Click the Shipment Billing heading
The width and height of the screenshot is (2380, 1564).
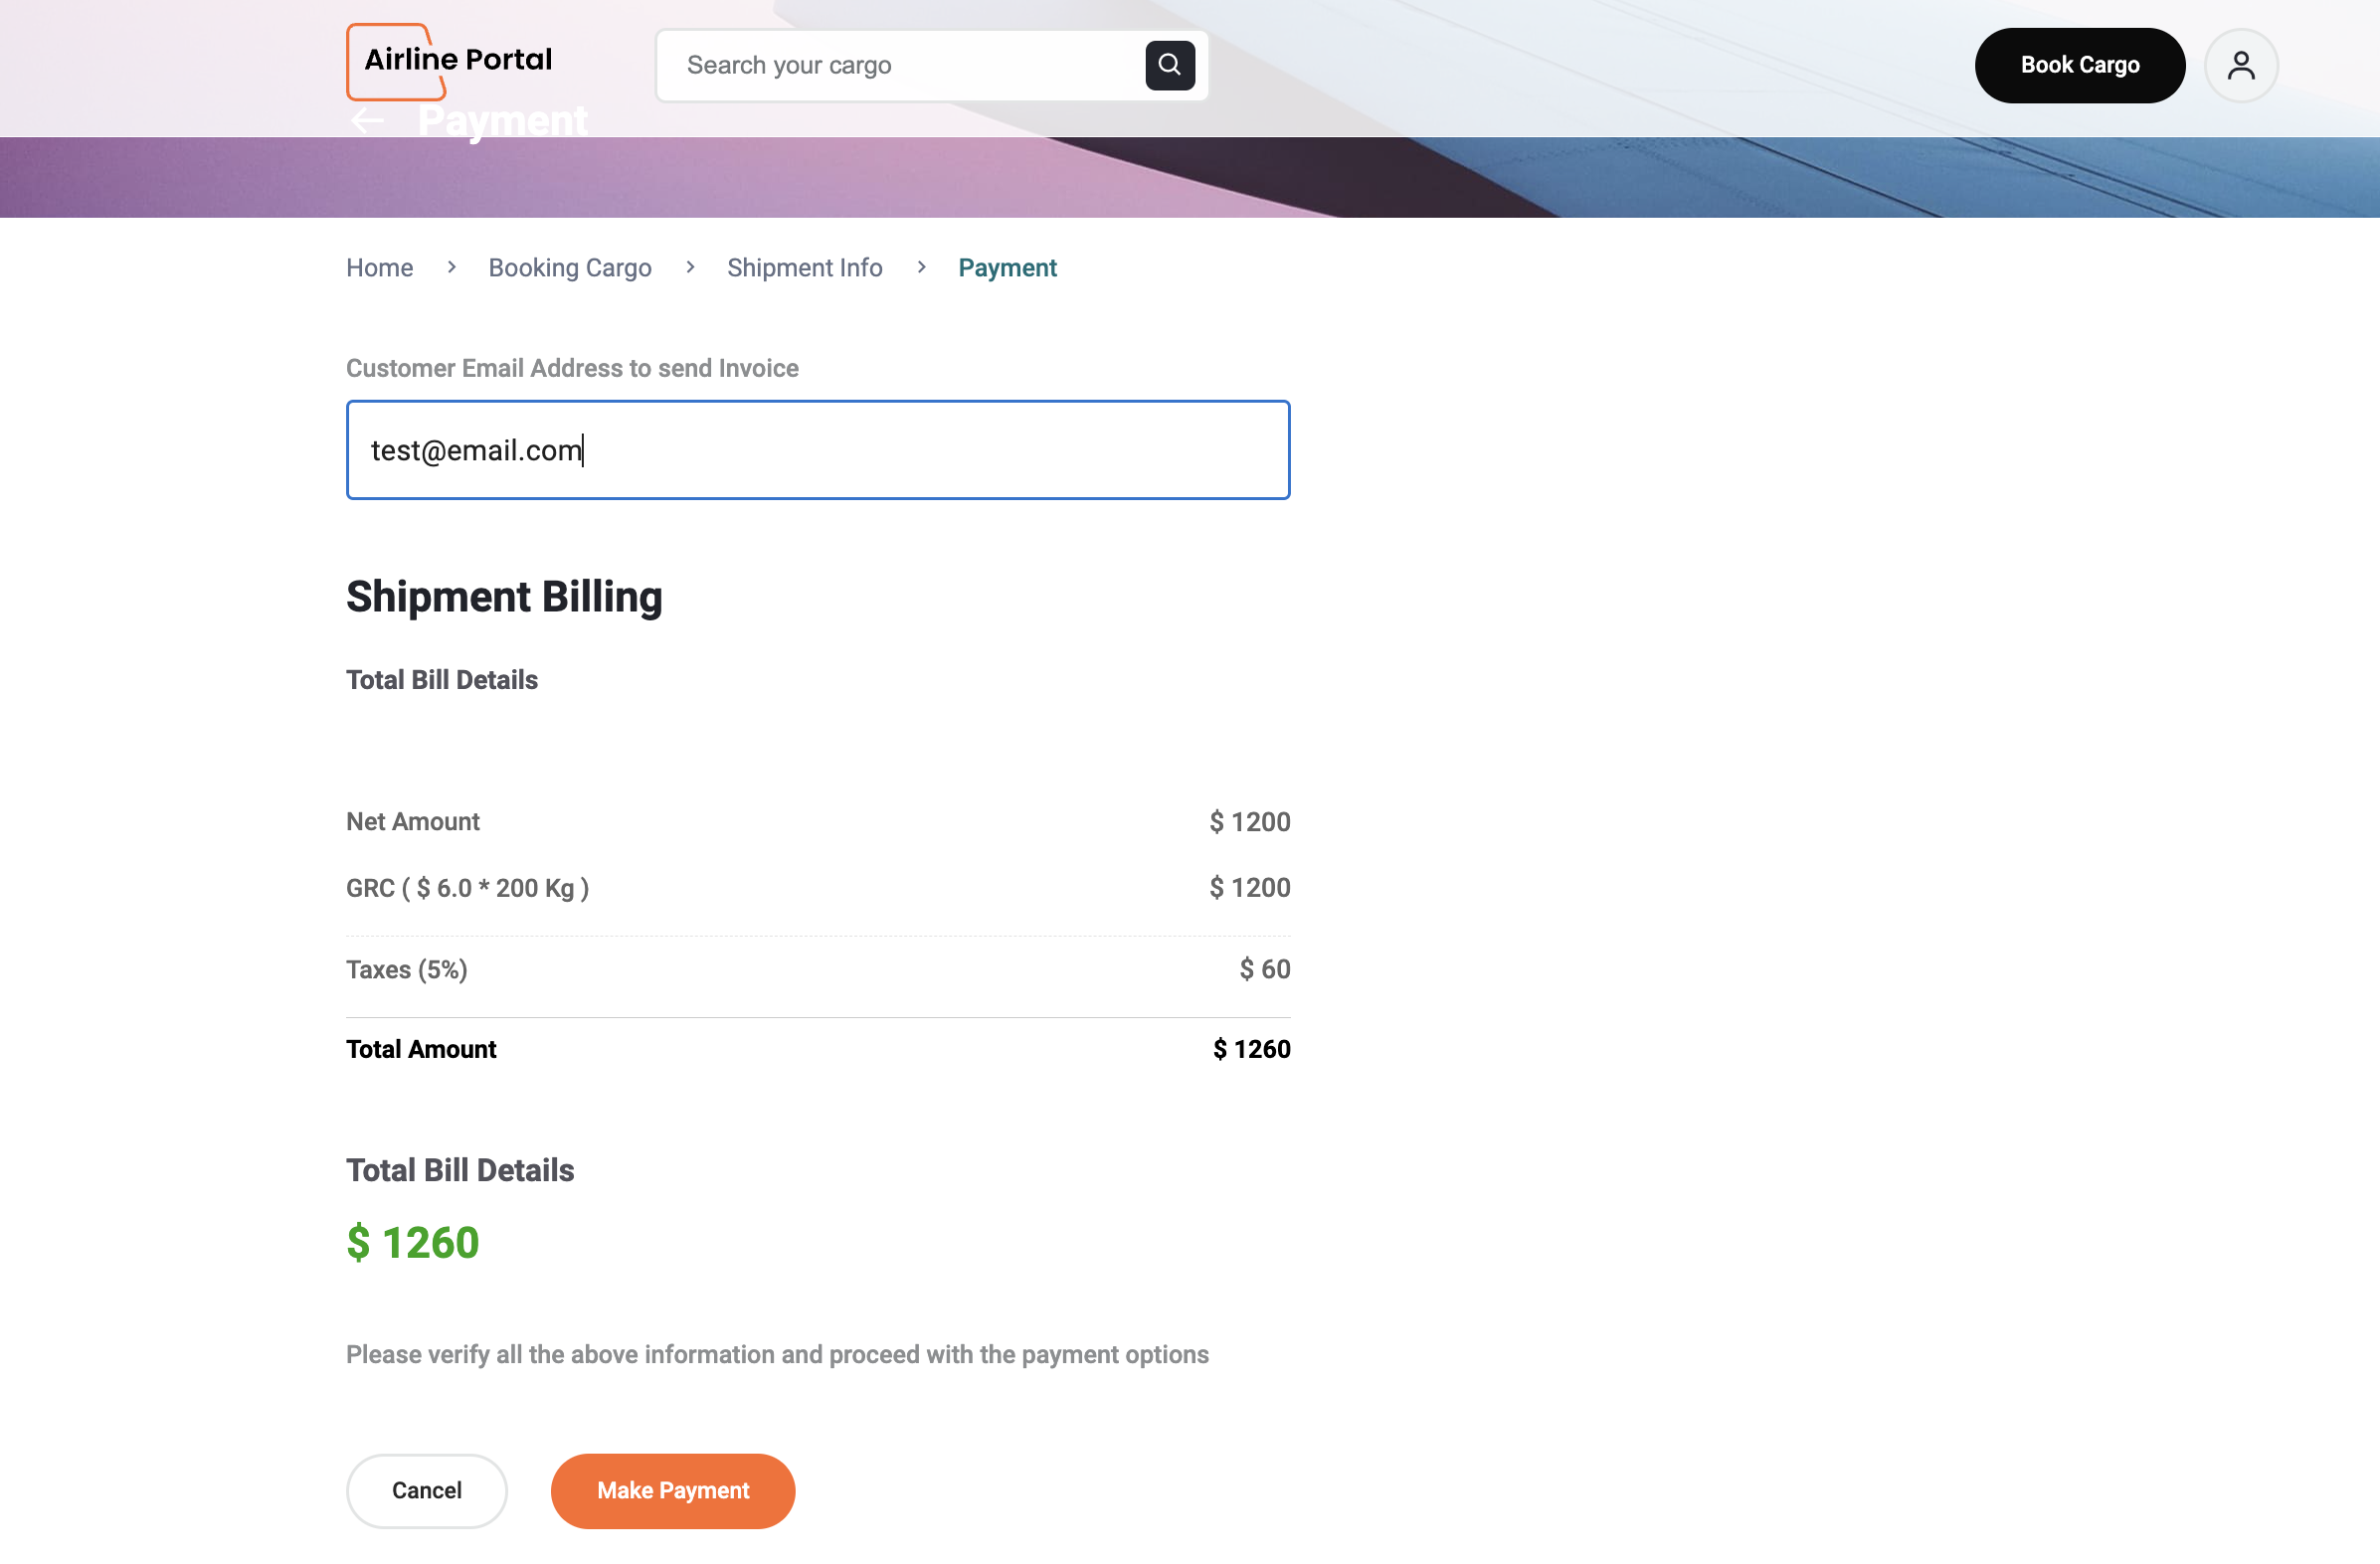click(504, 596)
